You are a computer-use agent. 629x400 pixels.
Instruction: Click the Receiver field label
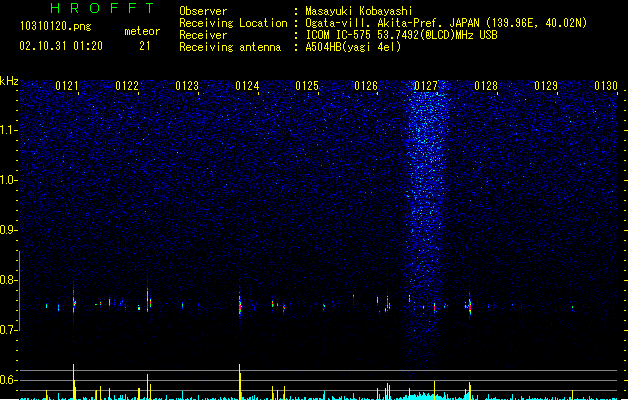tap(203, 35)
